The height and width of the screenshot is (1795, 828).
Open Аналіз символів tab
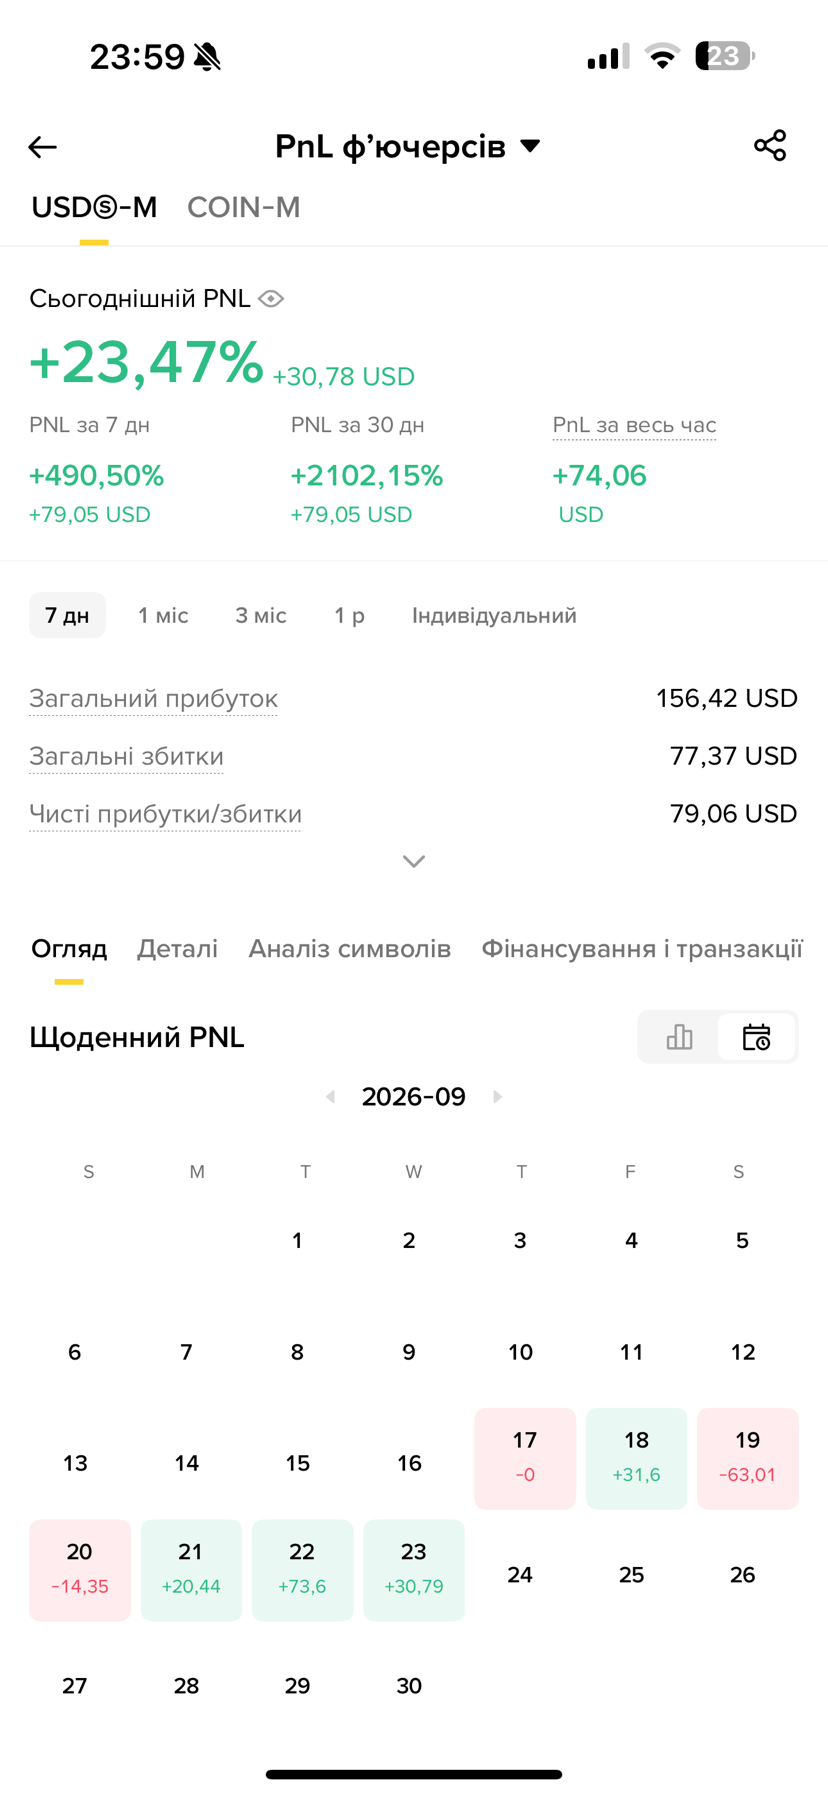coord(349,949)
